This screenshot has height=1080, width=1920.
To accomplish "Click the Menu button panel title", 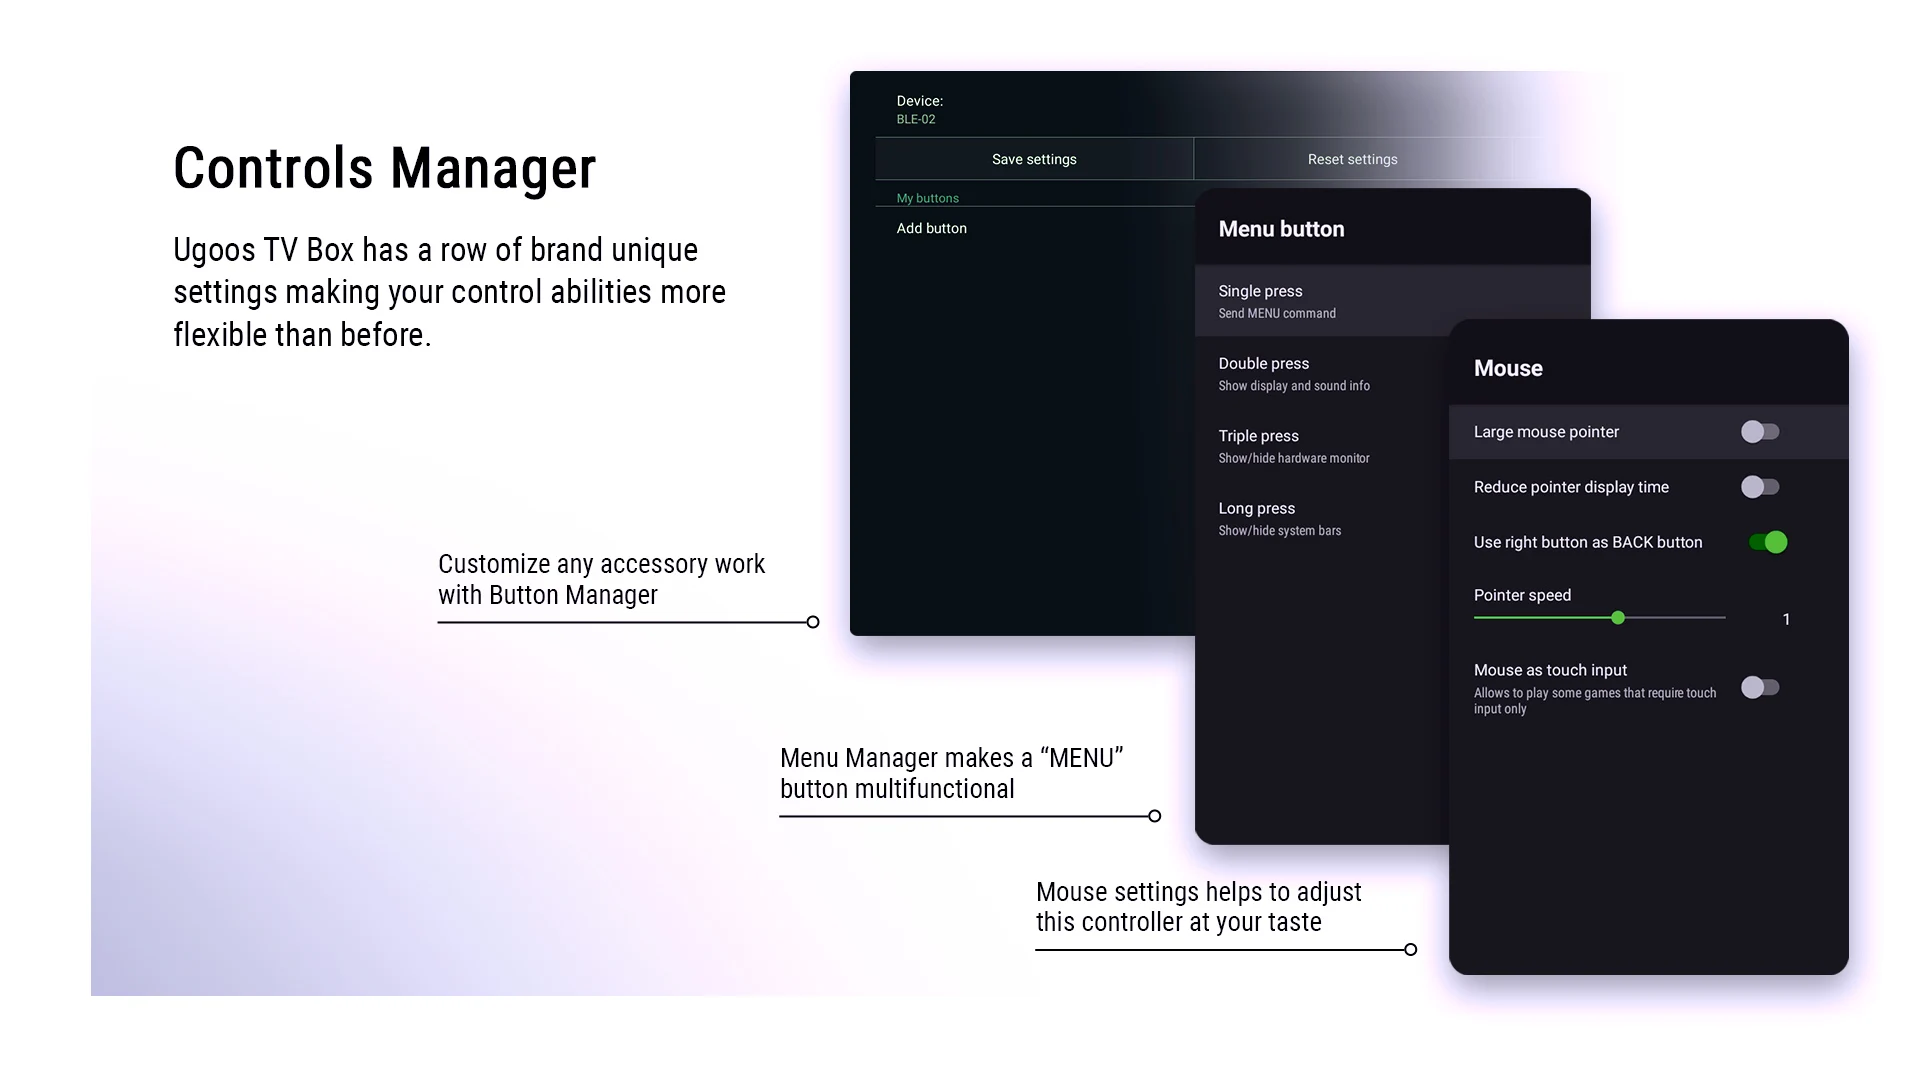I will tap(1281, 229).
